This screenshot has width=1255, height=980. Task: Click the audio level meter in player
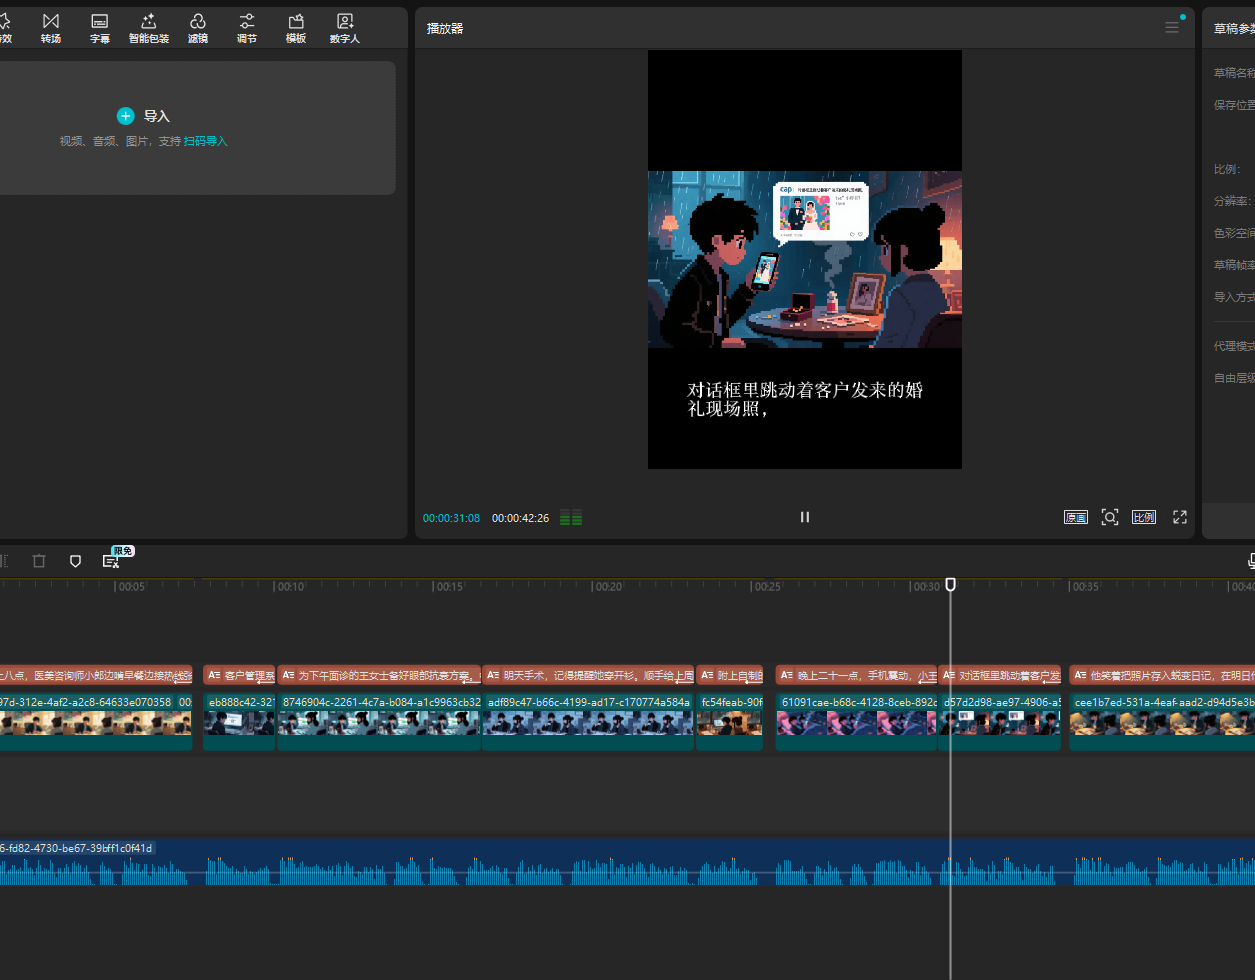click(571, 518)
